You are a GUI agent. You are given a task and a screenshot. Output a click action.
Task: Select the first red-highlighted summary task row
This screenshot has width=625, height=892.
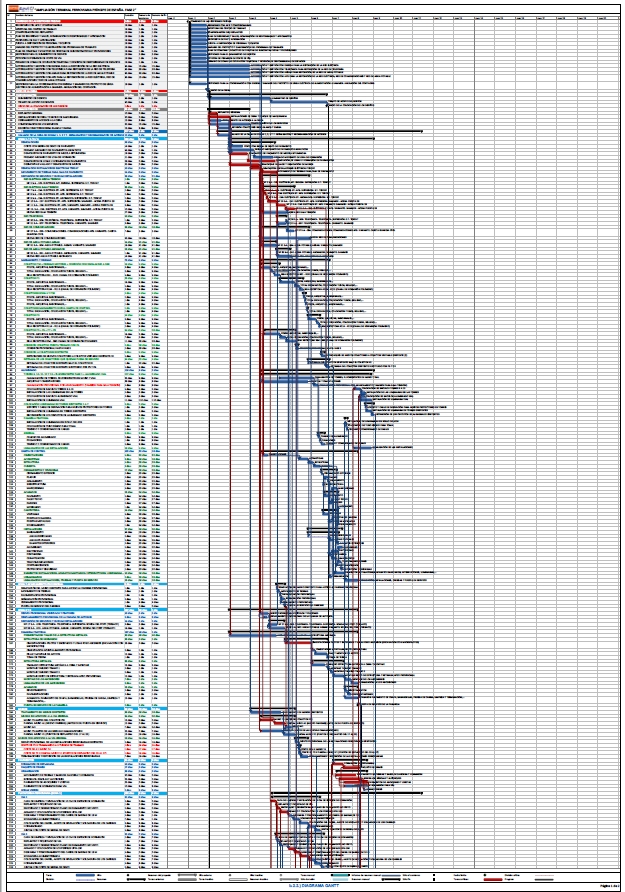click(87, 21)
